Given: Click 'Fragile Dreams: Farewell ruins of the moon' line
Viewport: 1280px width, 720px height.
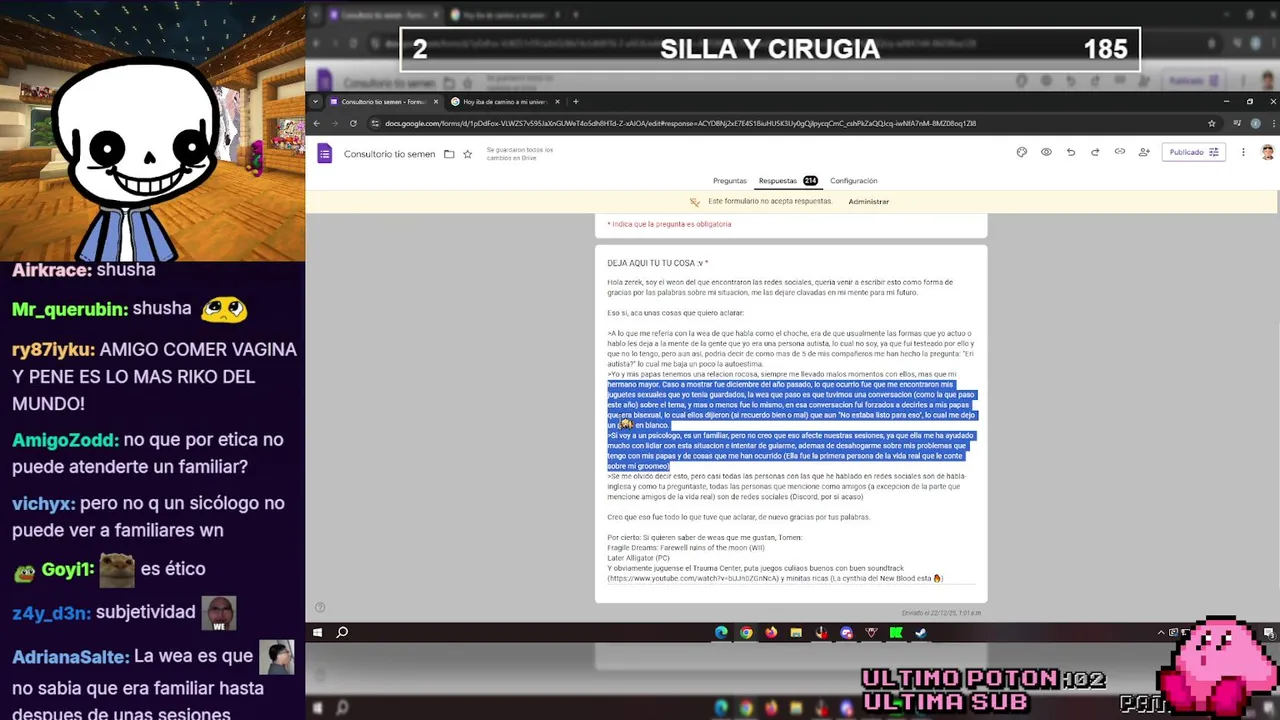Looking at the screenshot, I should (686, 548).
